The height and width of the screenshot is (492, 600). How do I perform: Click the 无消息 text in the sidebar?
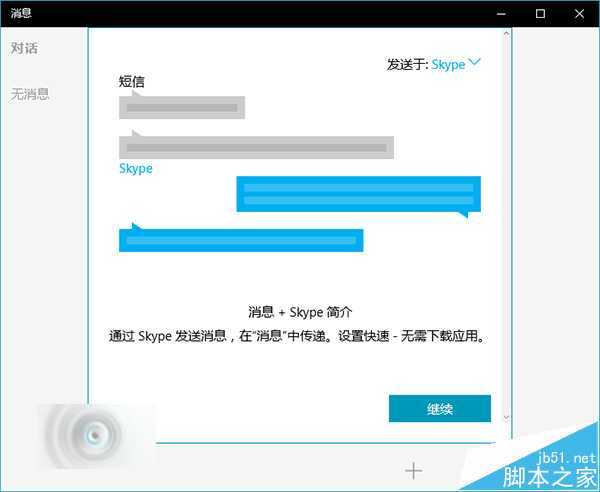pyautogui.click(x=30, y=94)
